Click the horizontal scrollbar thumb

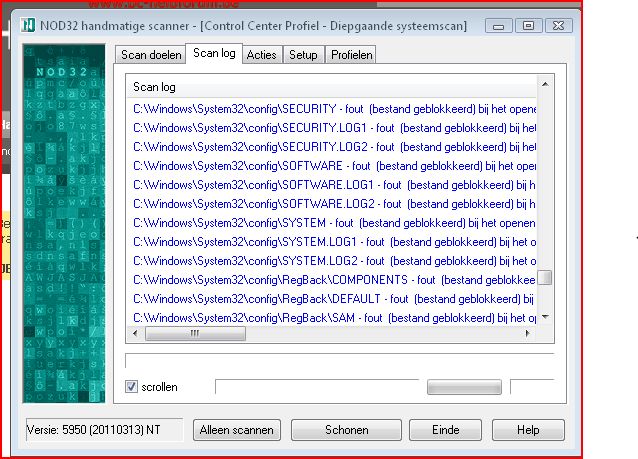[x=195, y=334]
